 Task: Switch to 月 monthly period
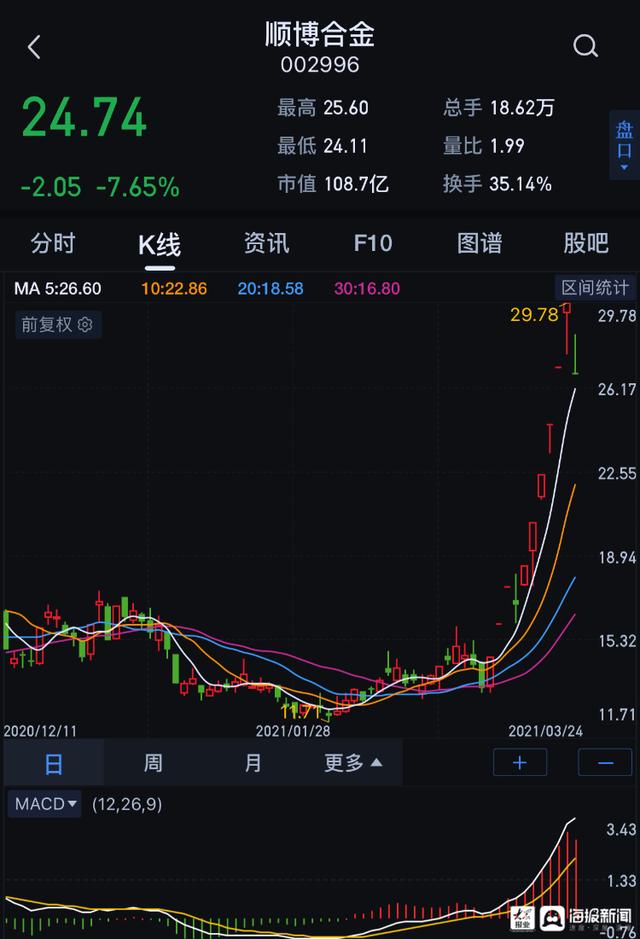click(x=253, y=763)
